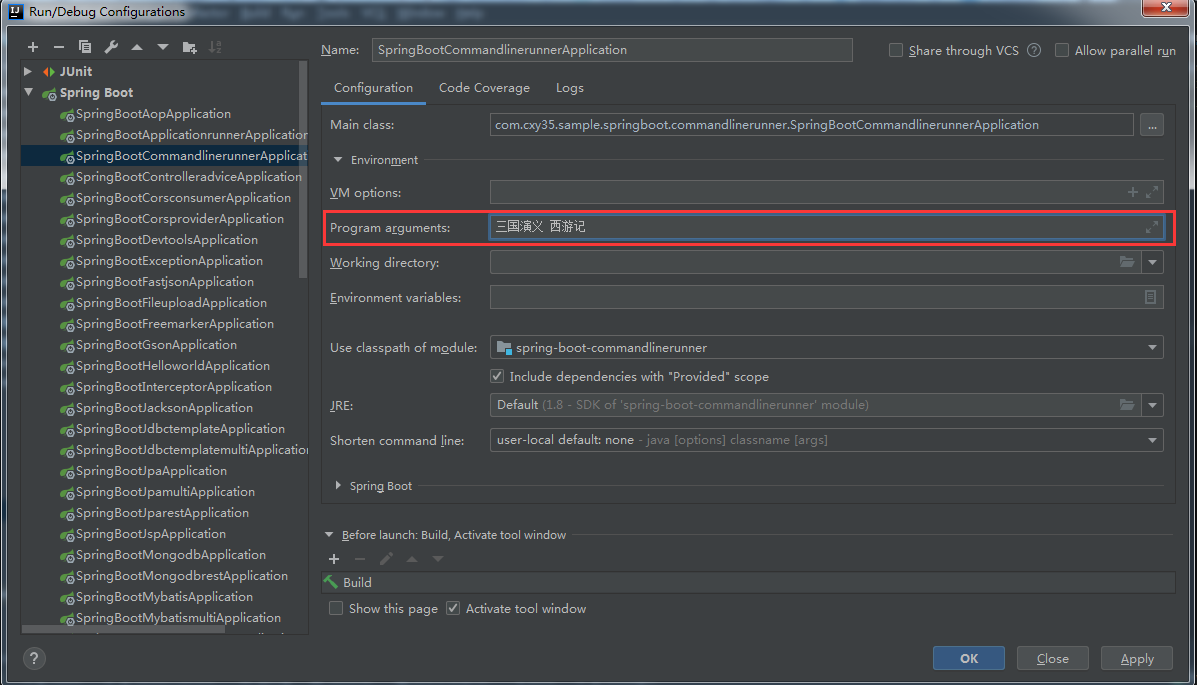Expand the Program arguments field editor
The height and width of the screenshot is (685, 1197).
tap(1152, 227)
